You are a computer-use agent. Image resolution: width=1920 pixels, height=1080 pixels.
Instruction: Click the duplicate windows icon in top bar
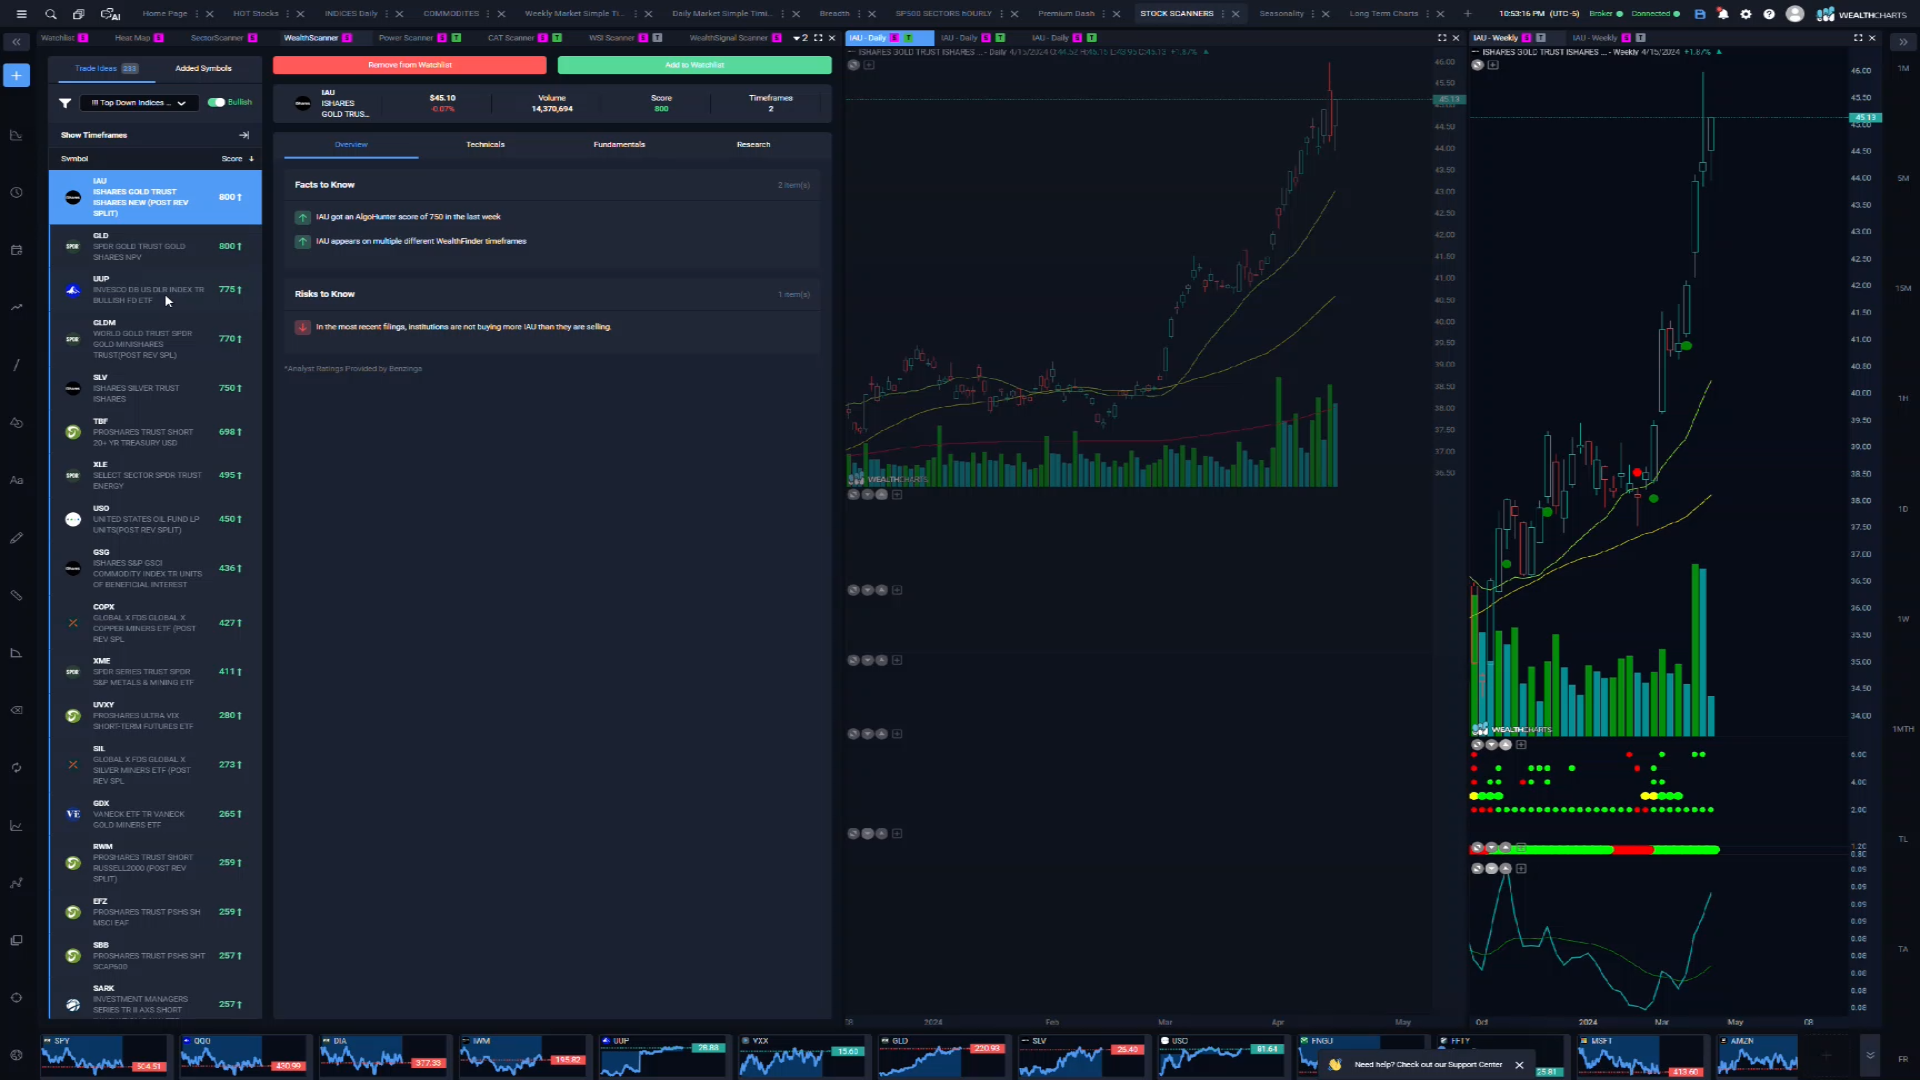[x=78, y=14]
